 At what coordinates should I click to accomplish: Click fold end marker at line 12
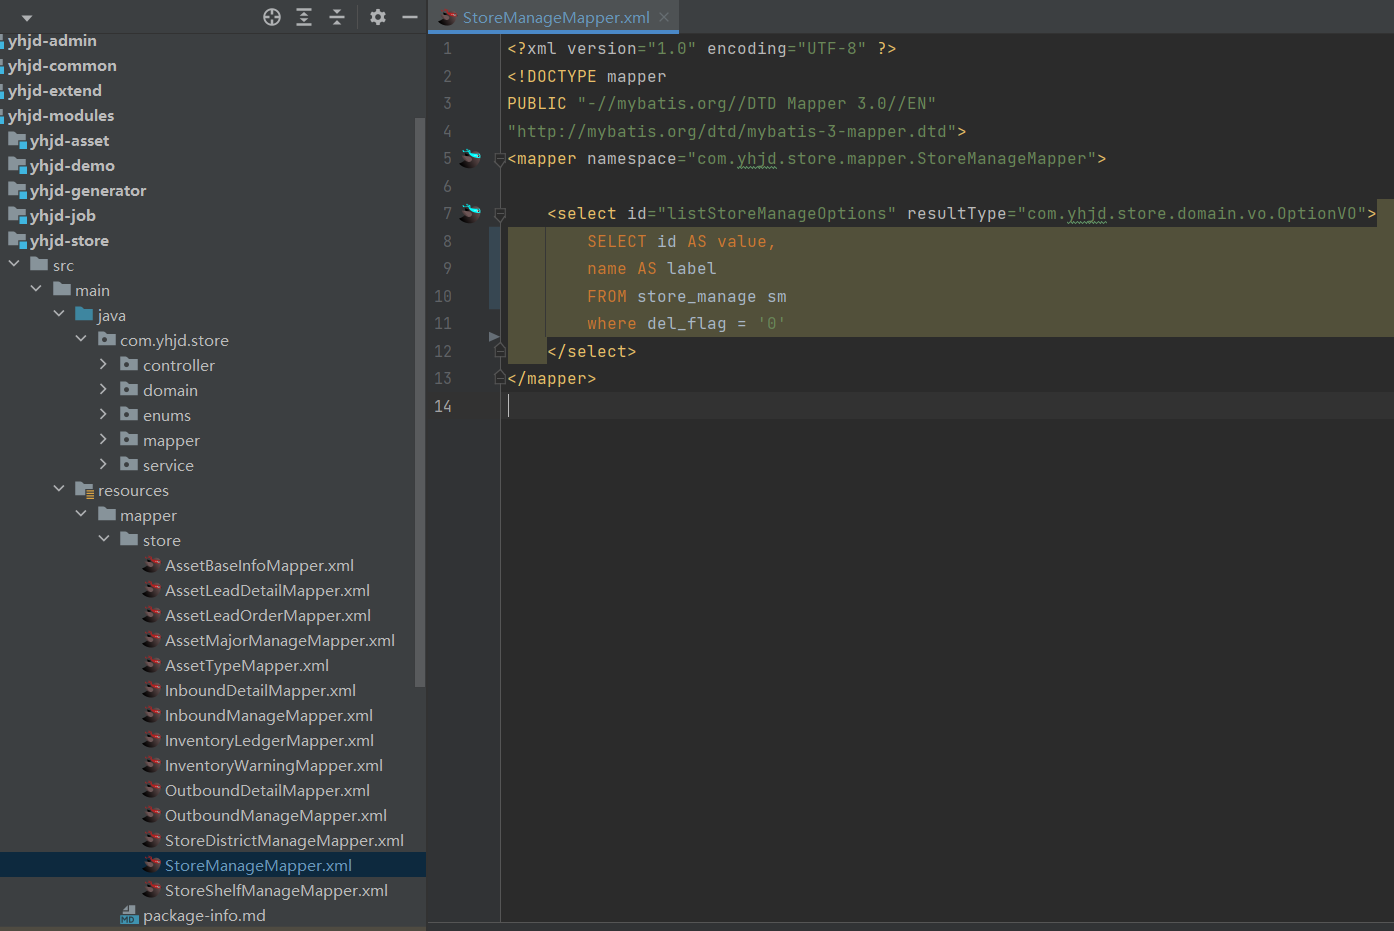click(x=500, y=351)
